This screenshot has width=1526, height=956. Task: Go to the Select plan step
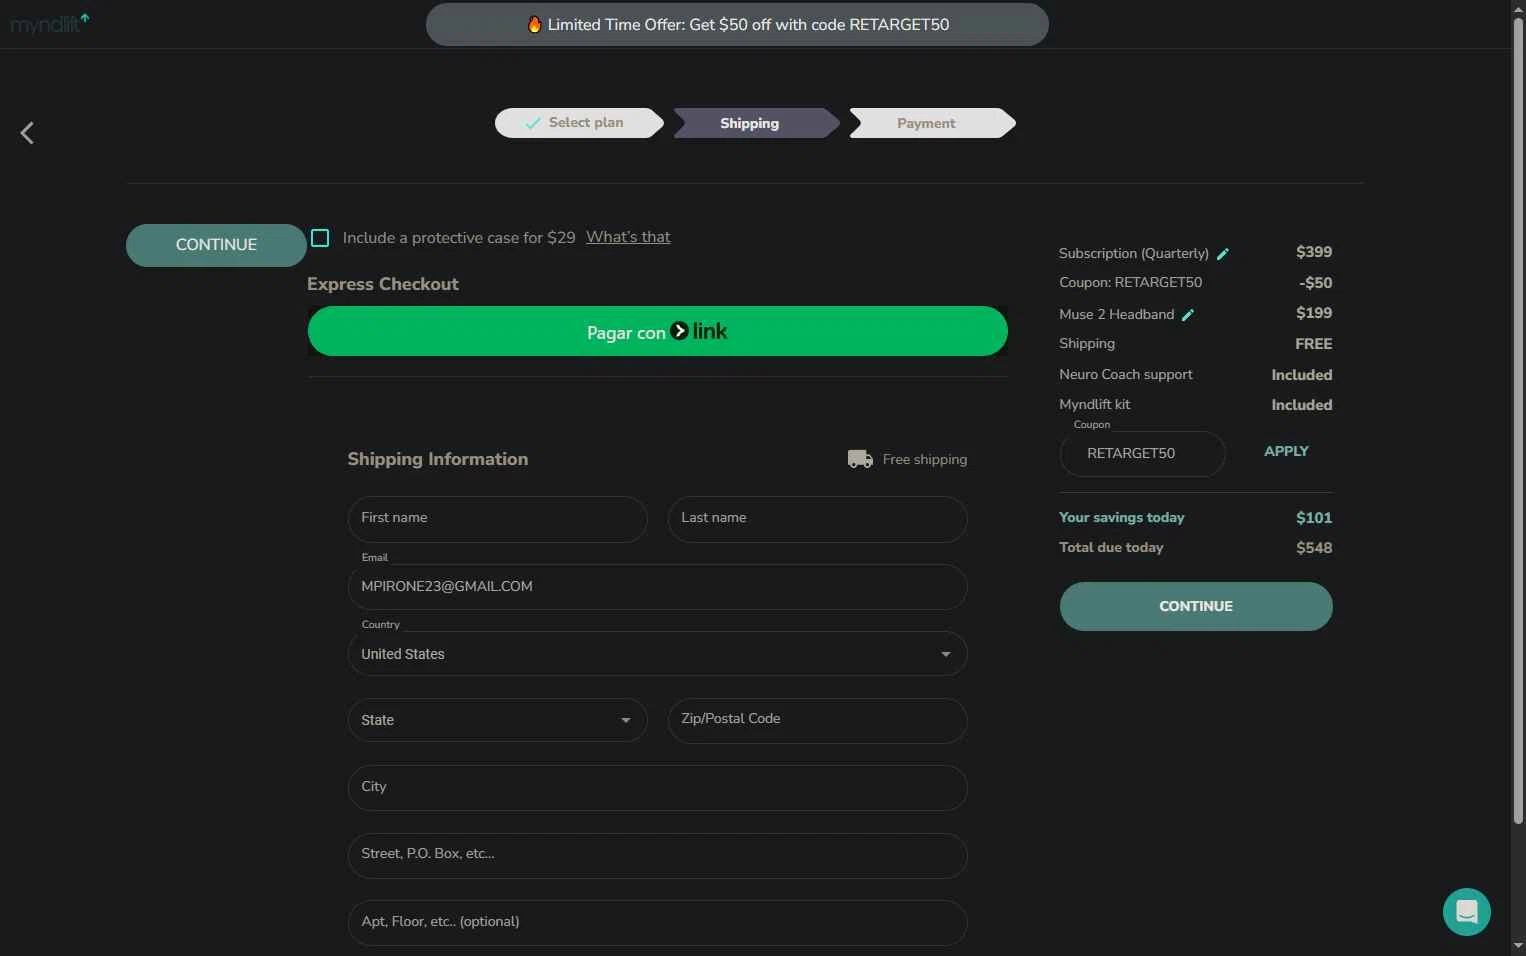579,123
